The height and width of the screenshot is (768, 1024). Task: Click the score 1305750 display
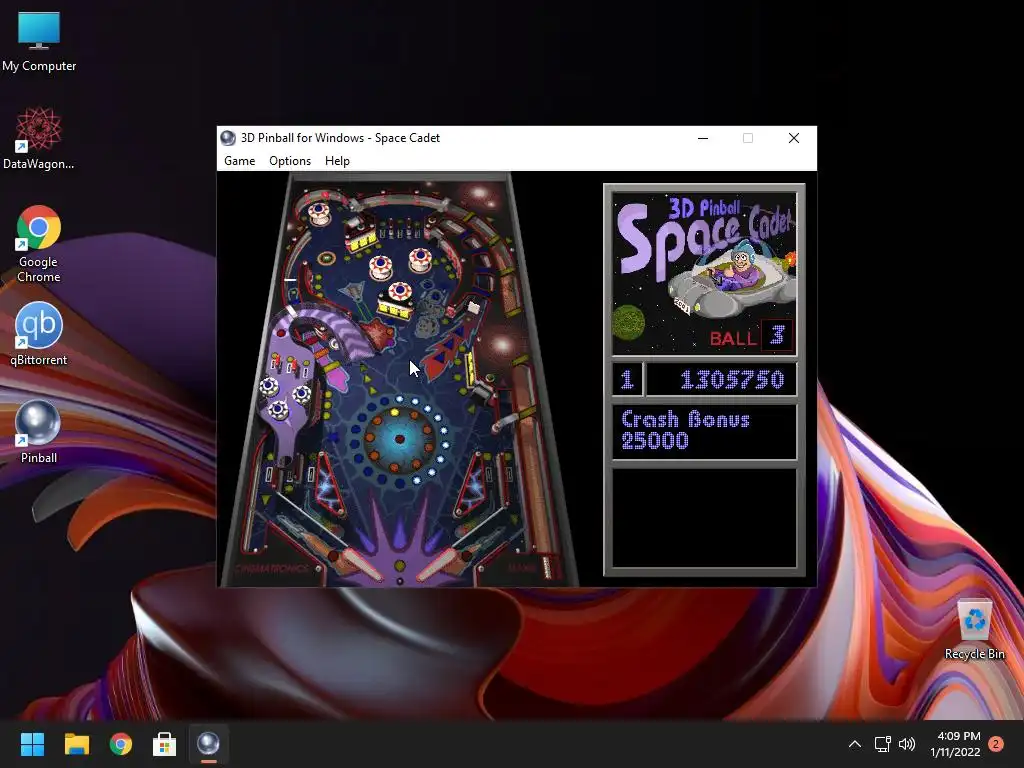[x=721, y=379]
